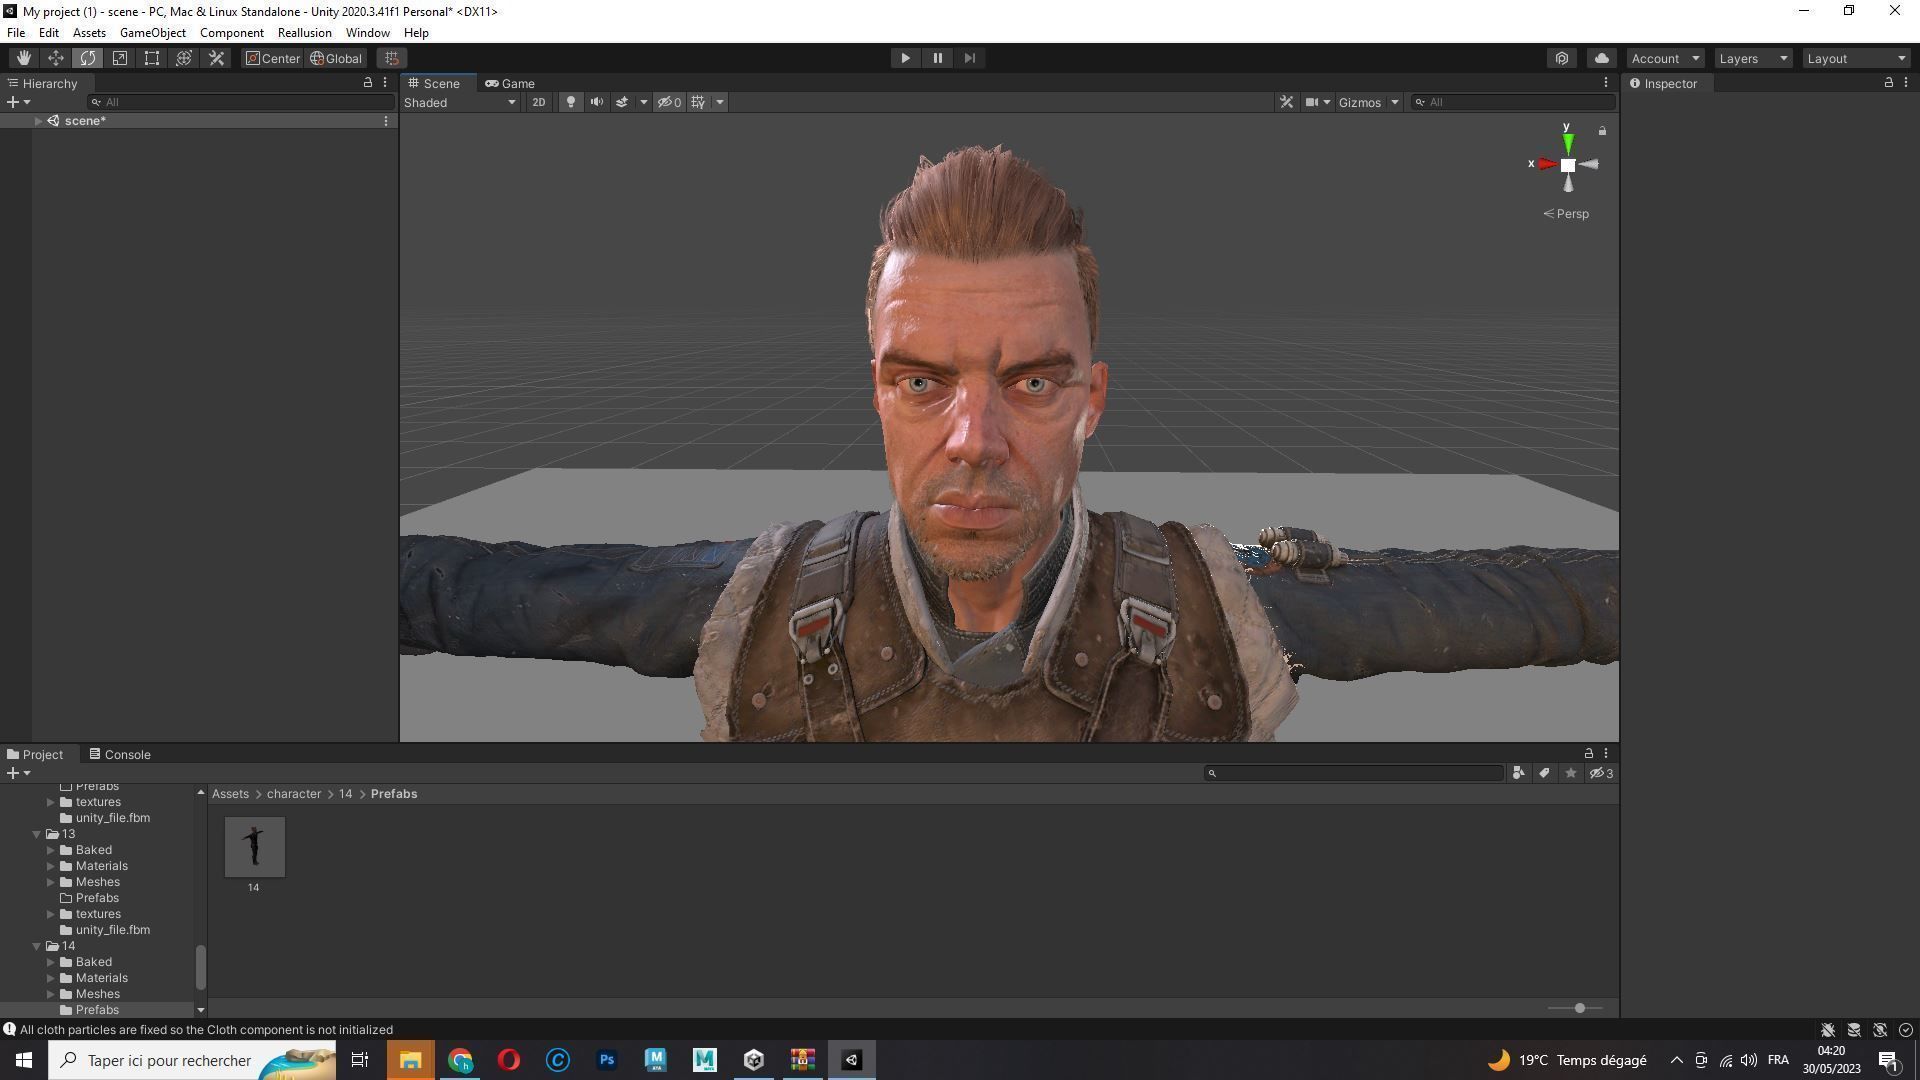Save search favorite star icon

[1570, 773]
